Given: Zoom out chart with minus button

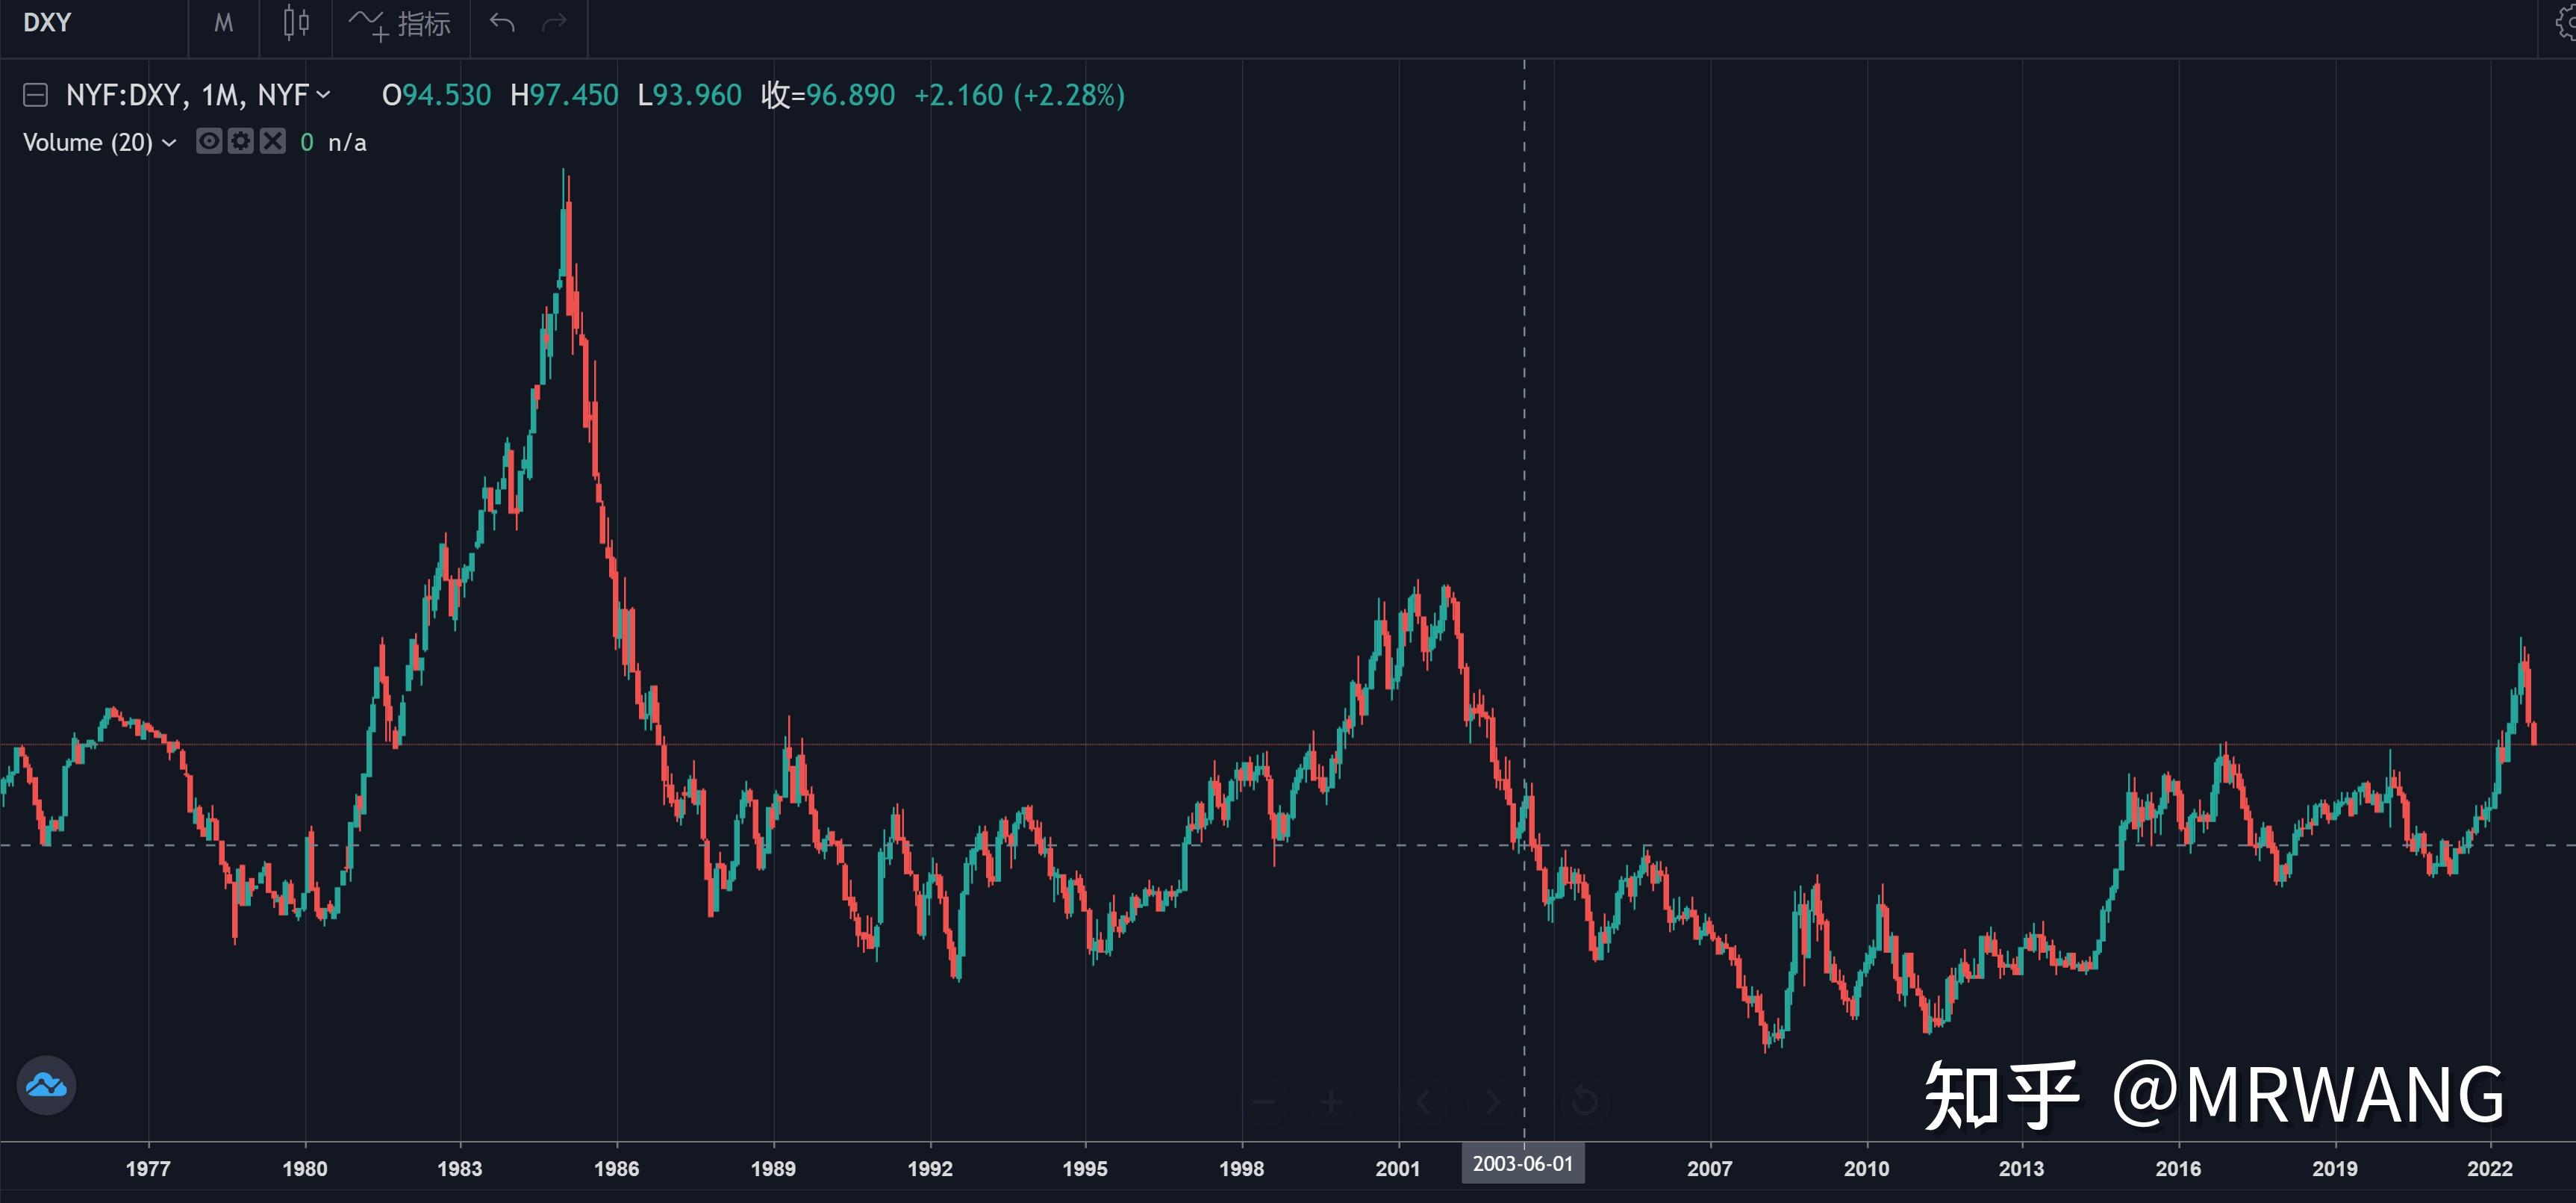Looking at the screenshot, I should click(x=1264, y=1102).
